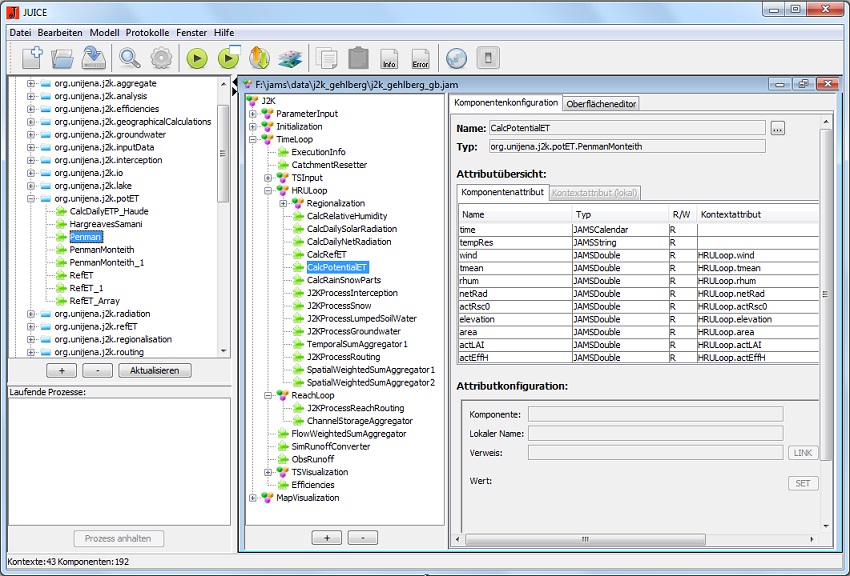Click the ellipsis button beside Name field

[x=778, y=128]
